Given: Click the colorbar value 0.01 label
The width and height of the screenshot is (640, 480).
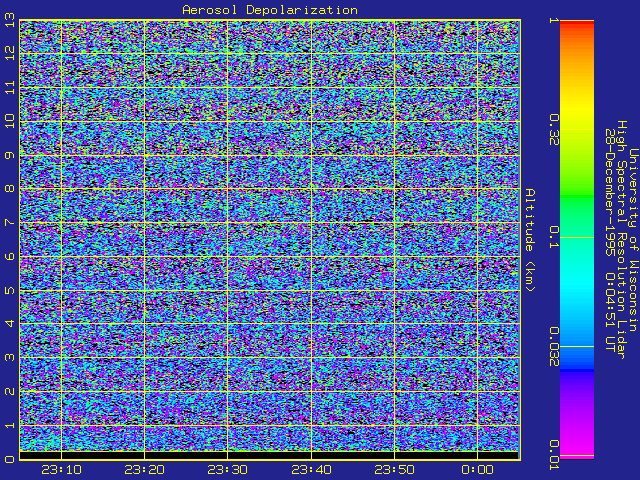Looking at the screenshot, I should 553,455.
